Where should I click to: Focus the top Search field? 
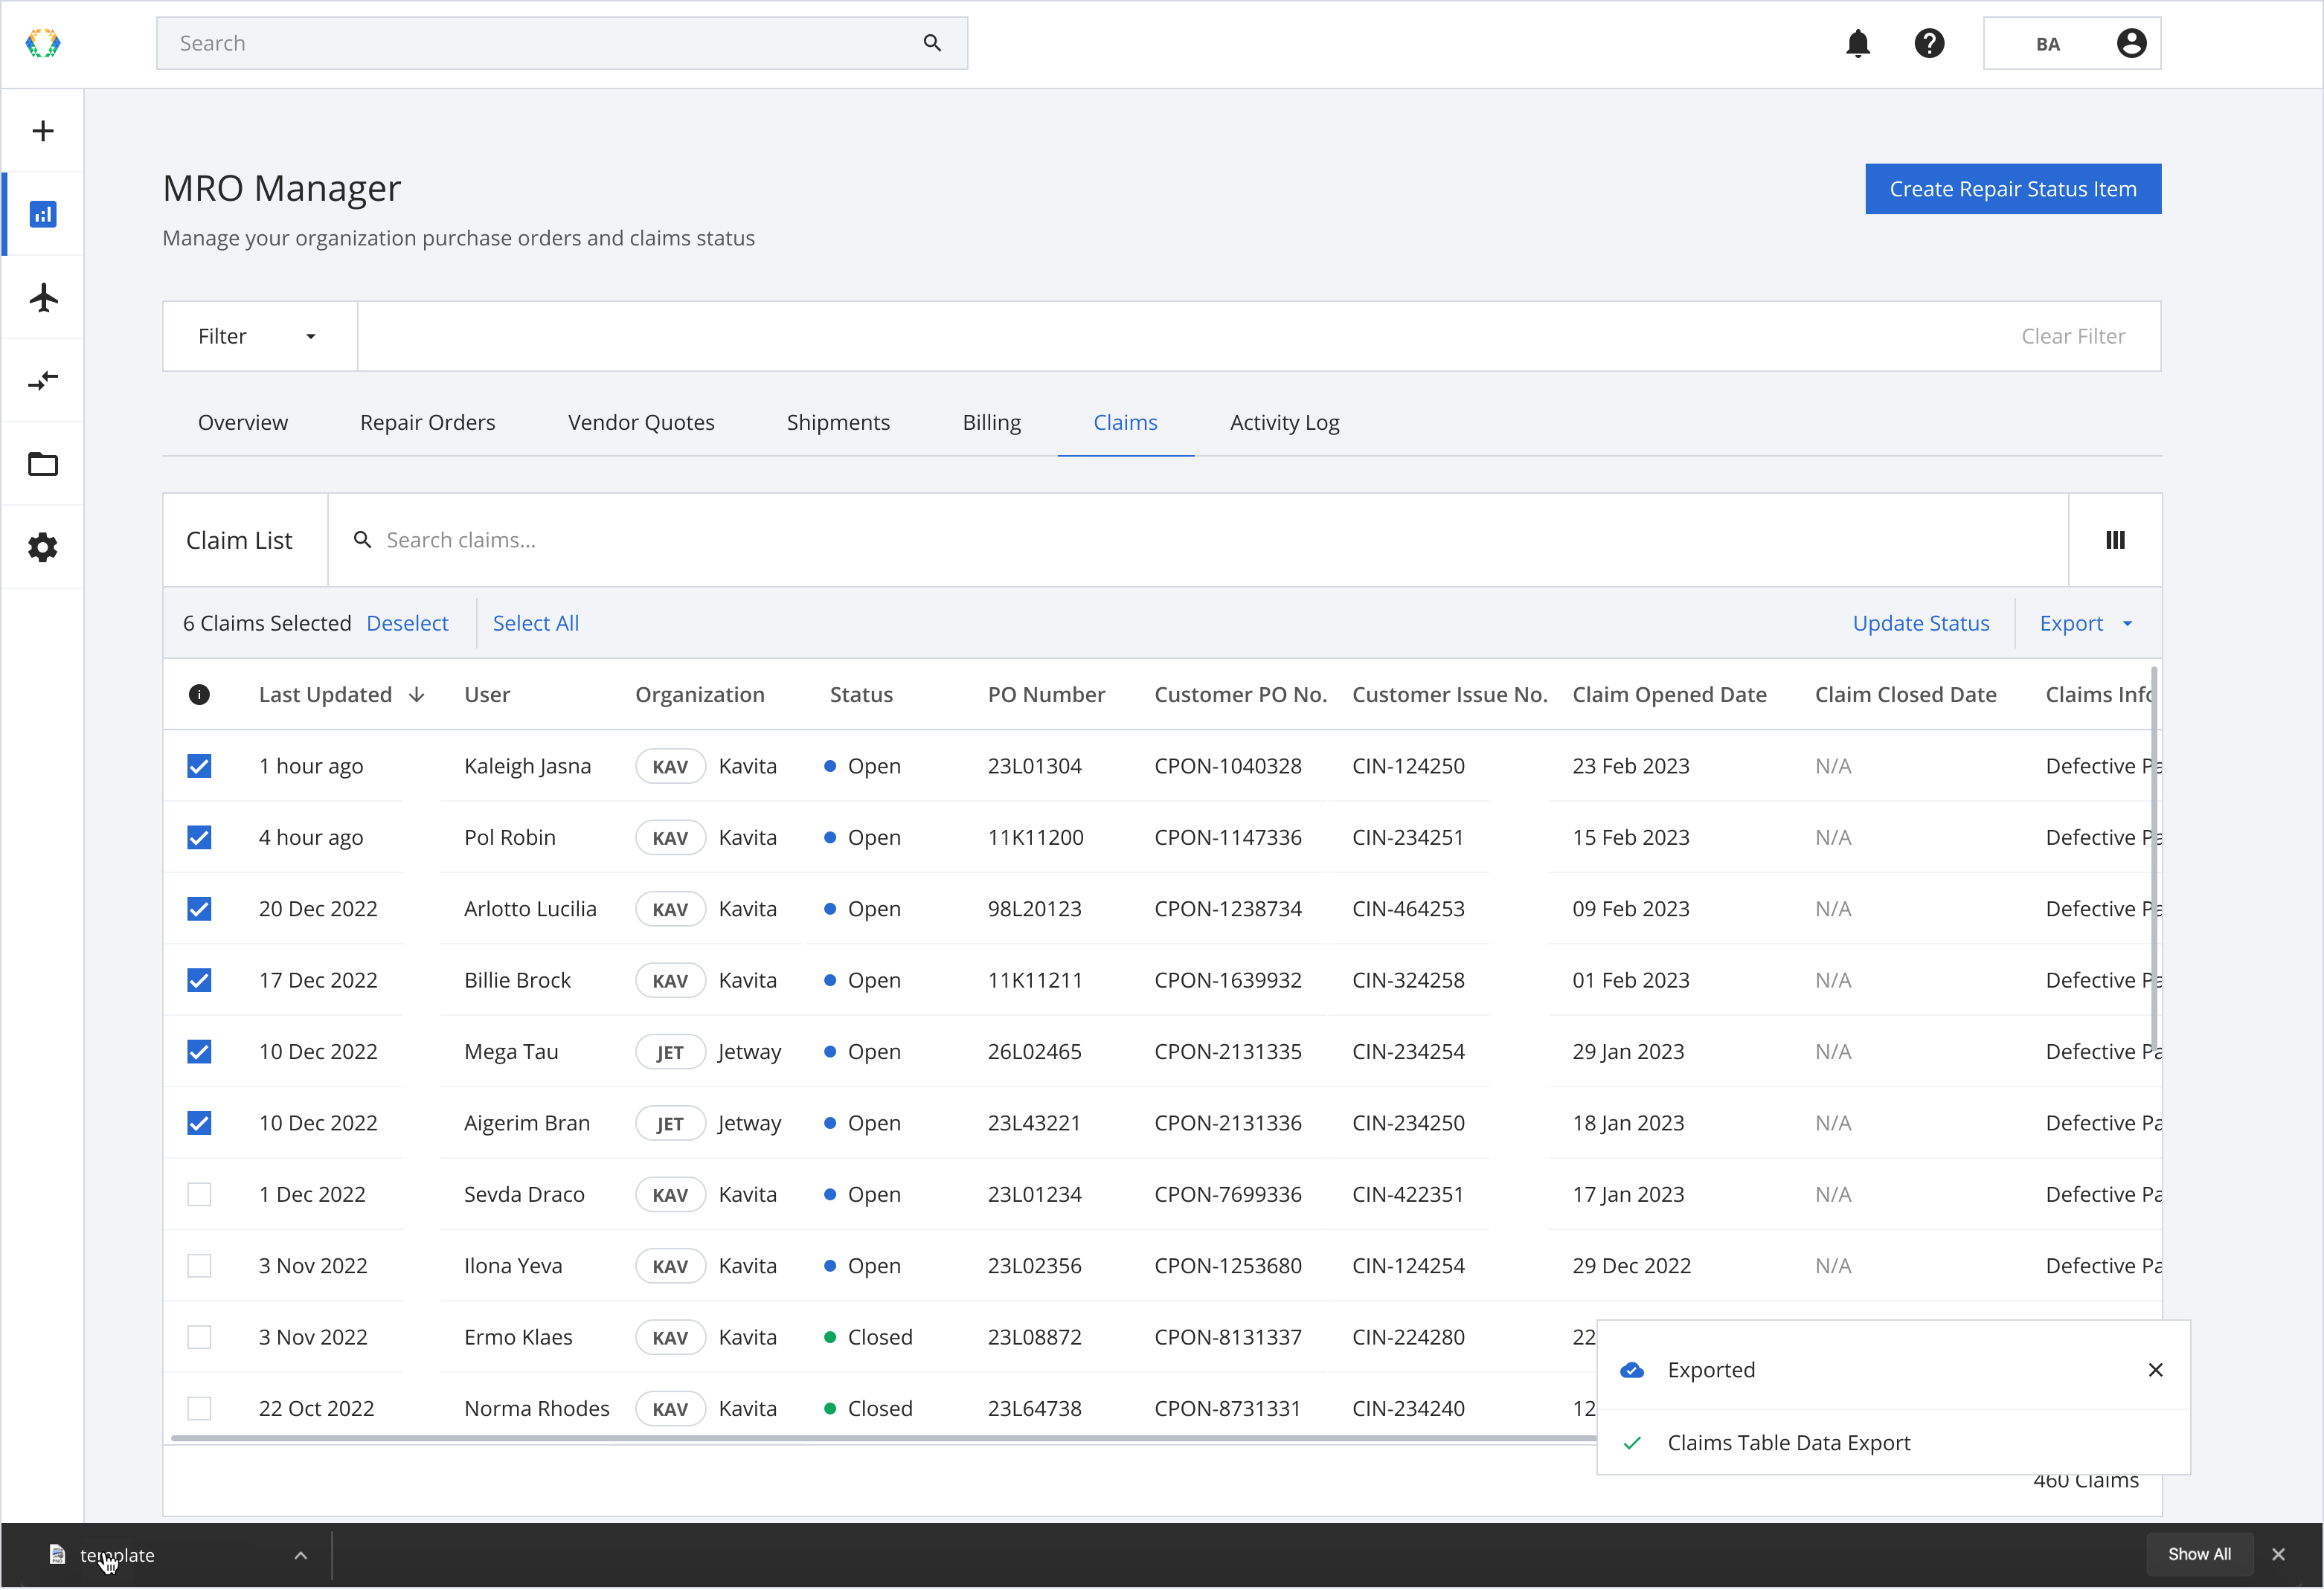(x=561, y=43)
